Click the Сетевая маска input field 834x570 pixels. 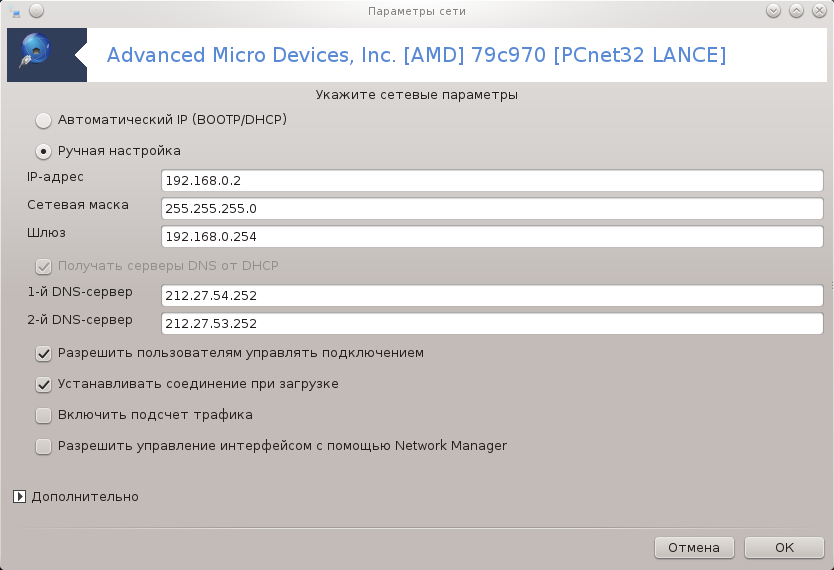(492, 208)
